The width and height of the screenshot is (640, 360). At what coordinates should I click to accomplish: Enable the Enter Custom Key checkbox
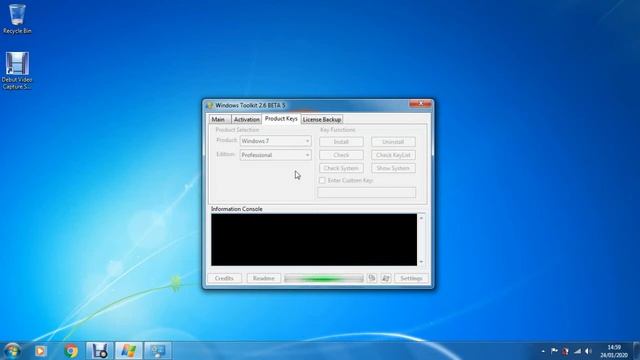click(322, 180)
